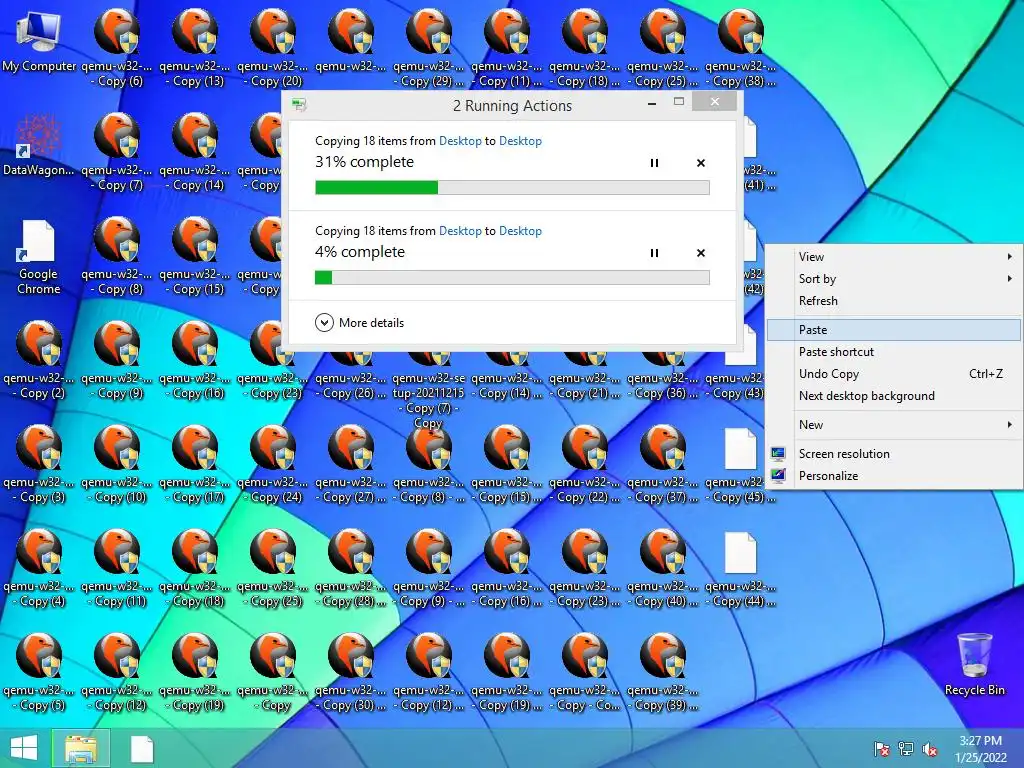
Task: Click destination Desktop link in 31% copy
Action: (520, 141)
